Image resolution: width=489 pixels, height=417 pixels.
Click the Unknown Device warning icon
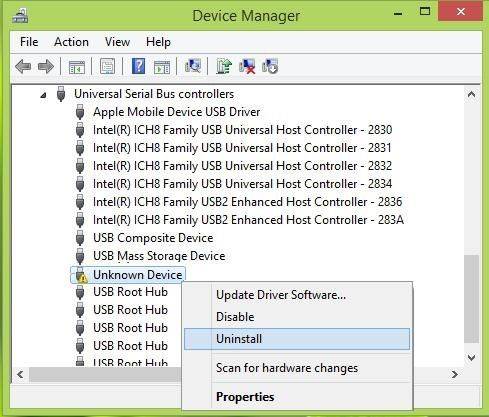[x=80, y=275]
